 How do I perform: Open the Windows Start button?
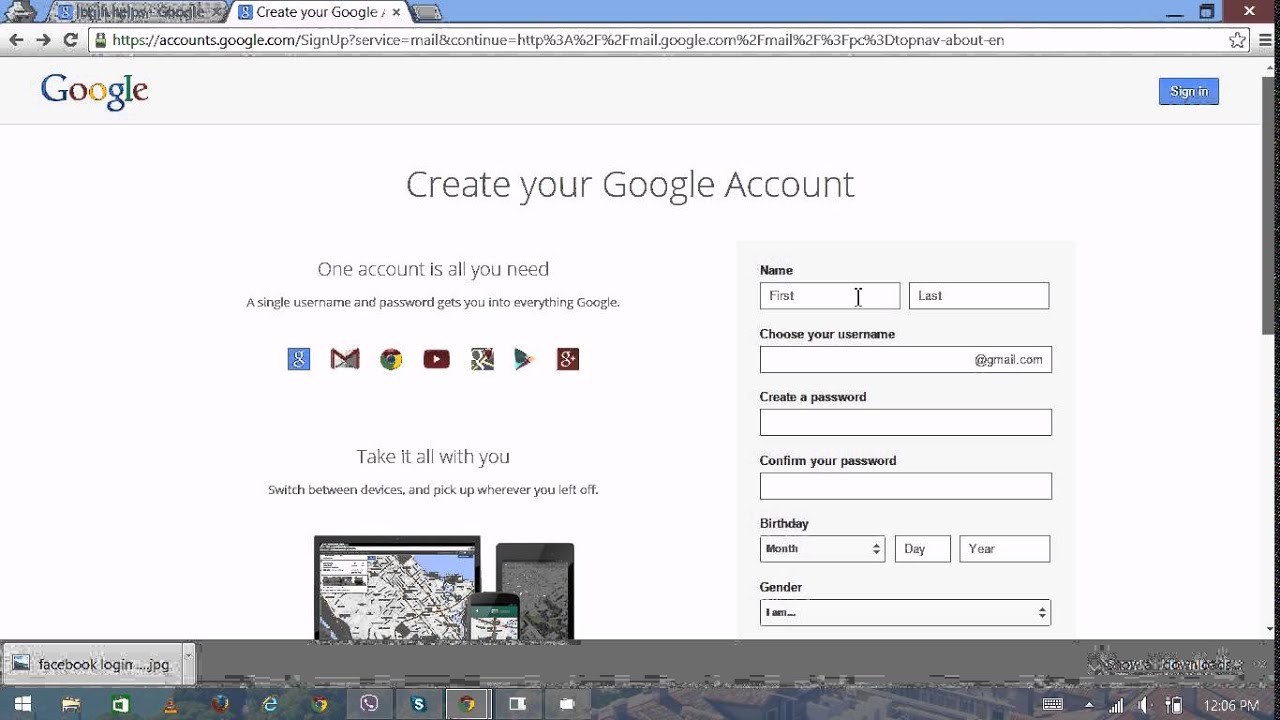tap(23, 704)
